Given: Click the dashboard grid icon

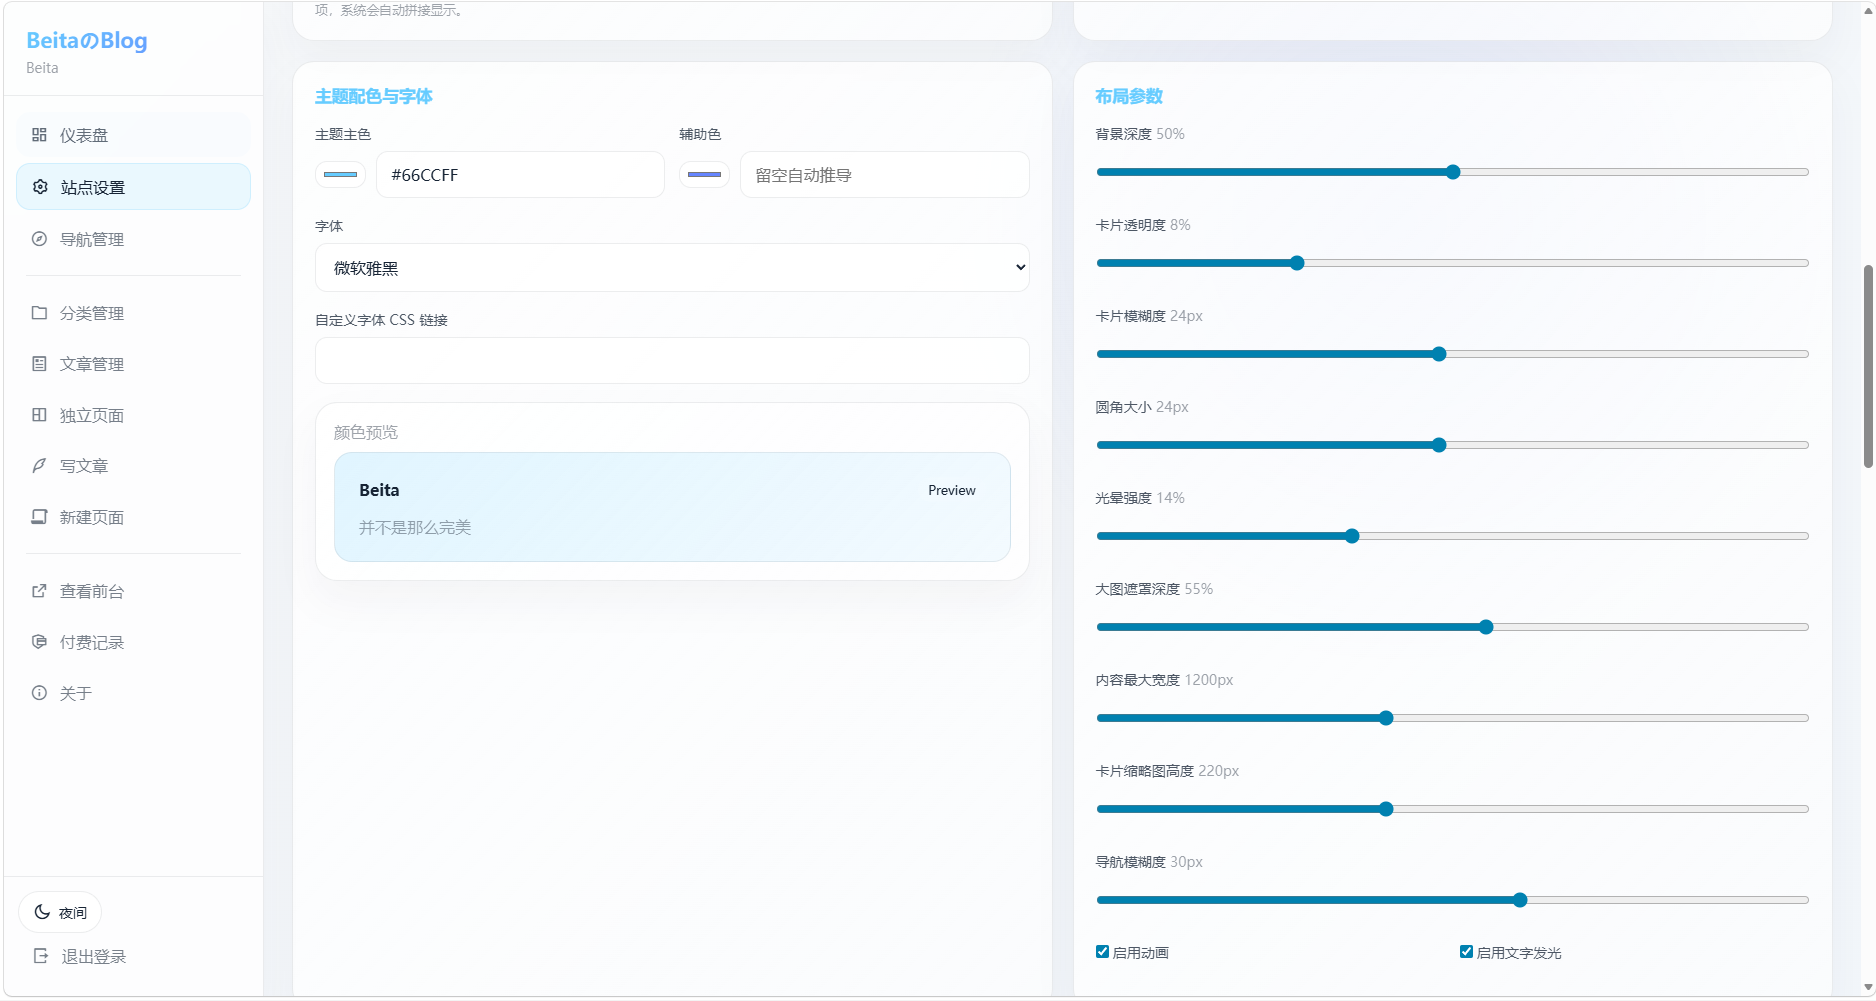Looking at the screenshot, I should 39,135.
